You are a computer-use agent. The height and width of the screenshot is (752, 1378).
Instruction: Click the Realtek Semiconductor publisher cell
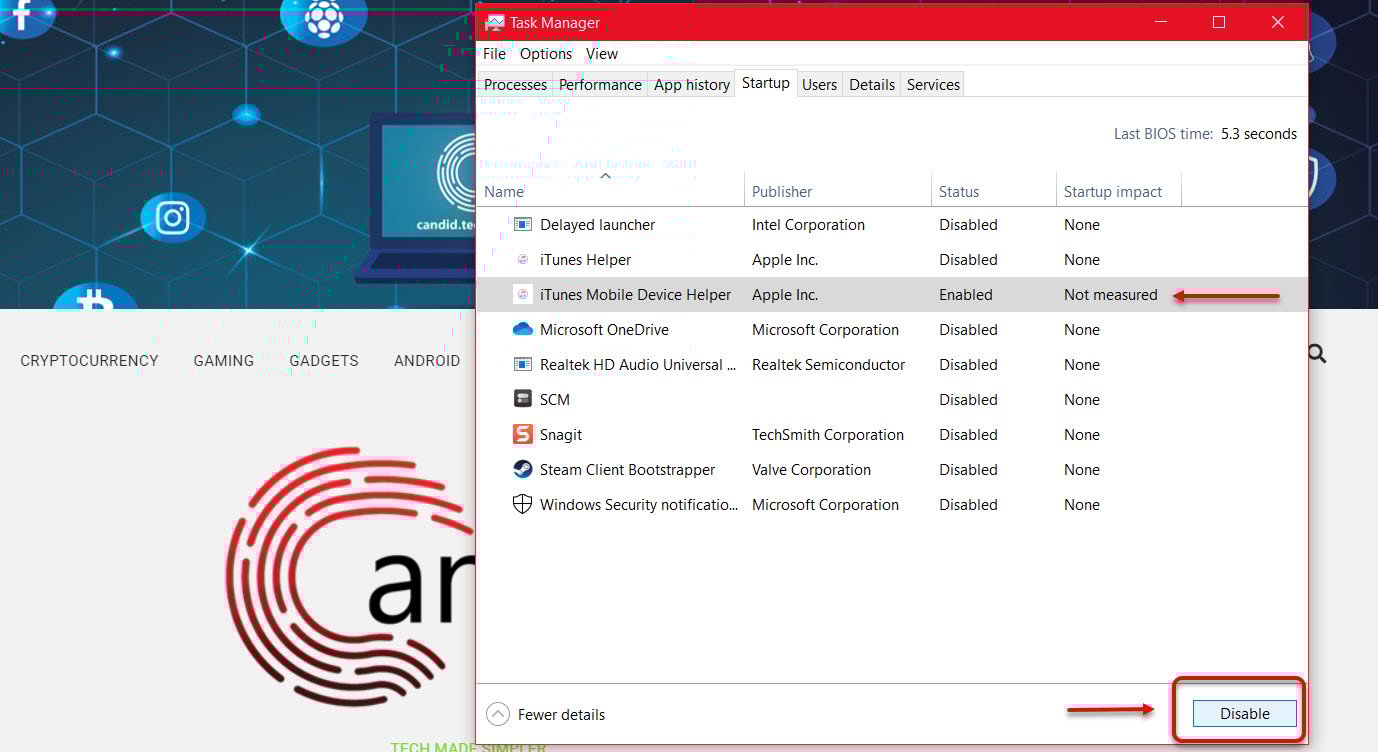click(829, 365)
